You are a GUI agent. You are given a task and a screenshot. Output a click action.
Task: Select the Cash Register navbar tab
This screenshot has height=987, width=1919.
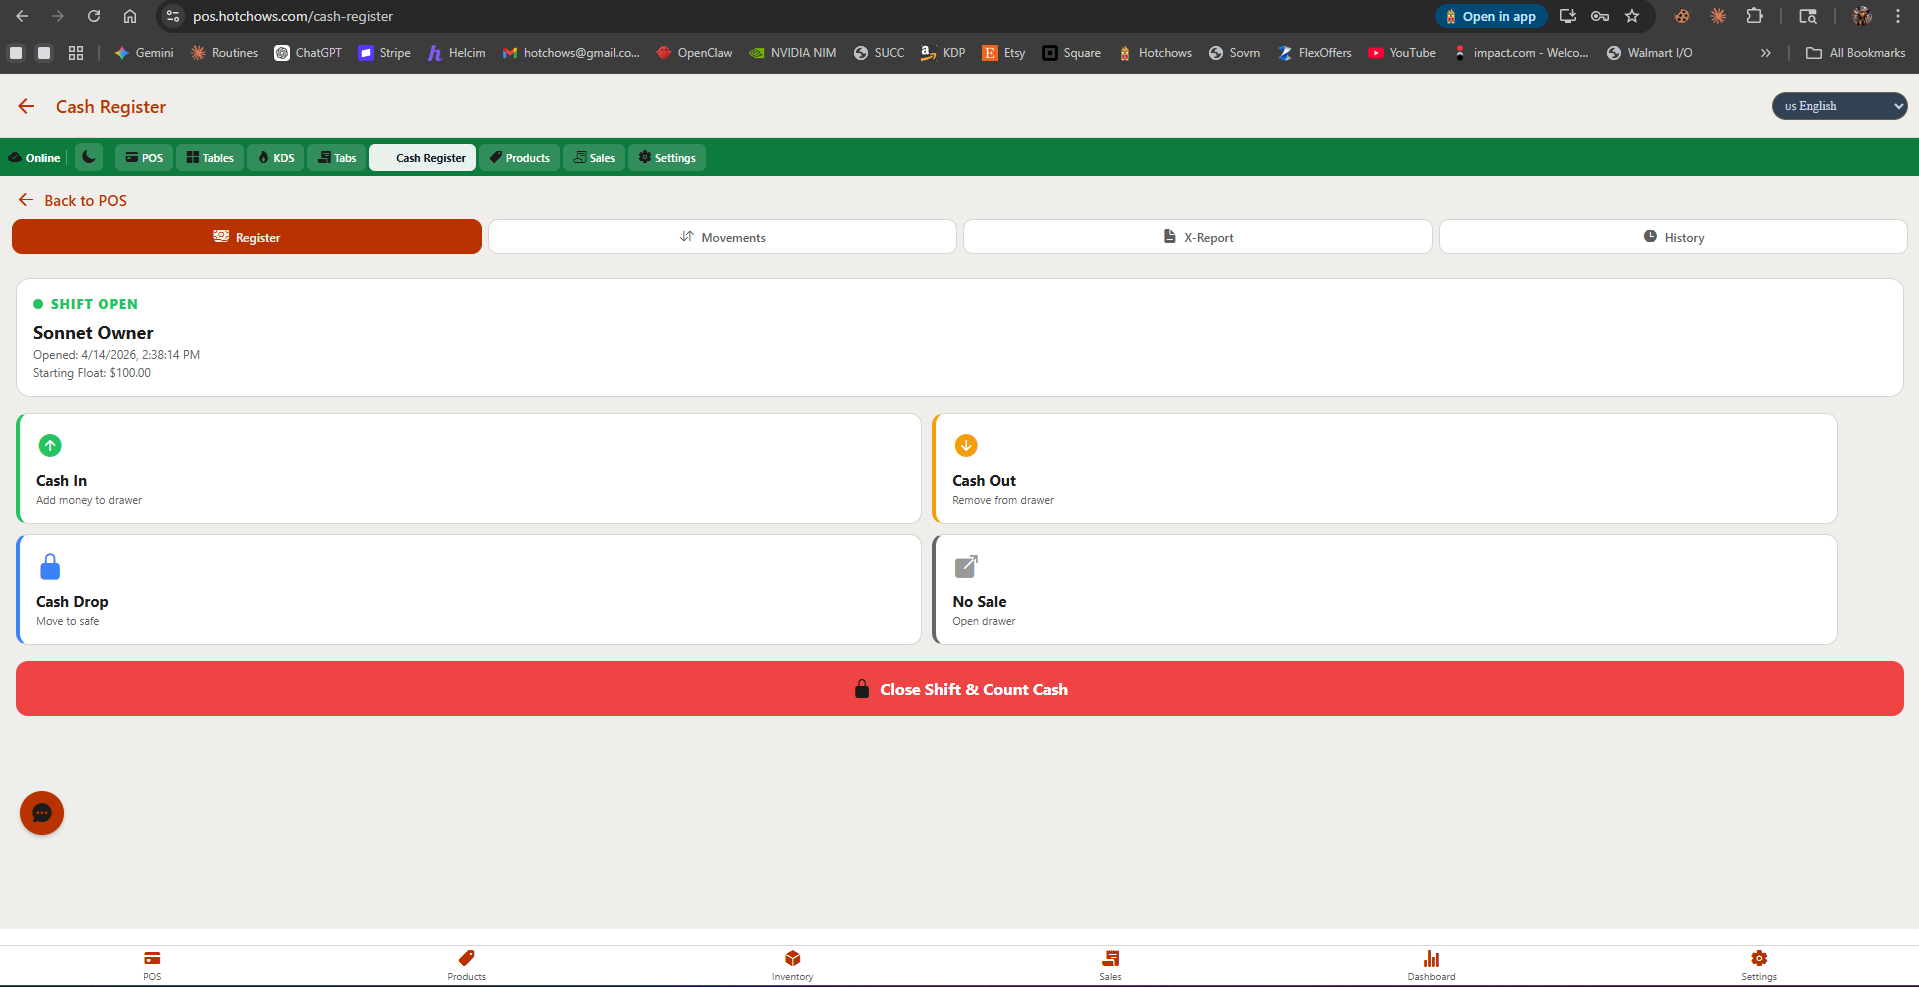click(422, 158)
